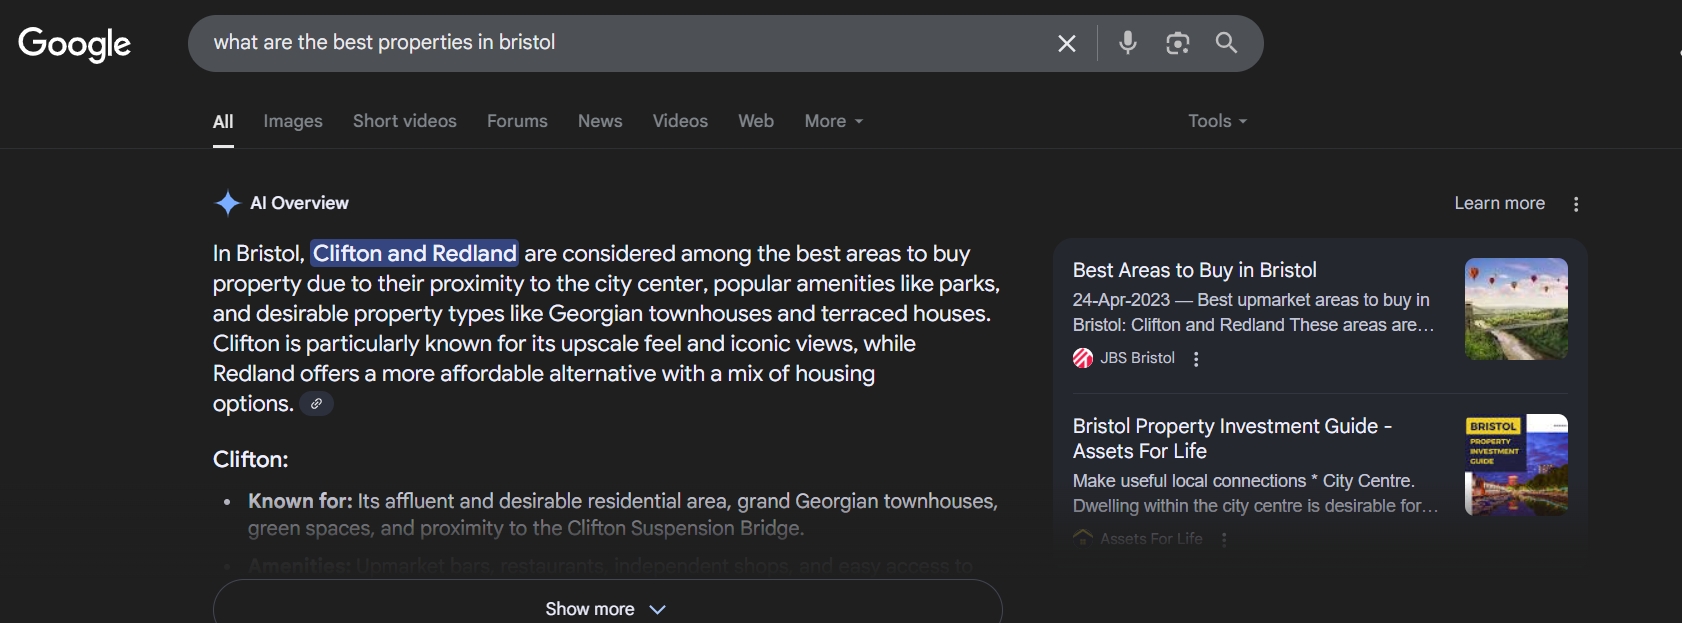Switch to the News tab

(600, 121)
